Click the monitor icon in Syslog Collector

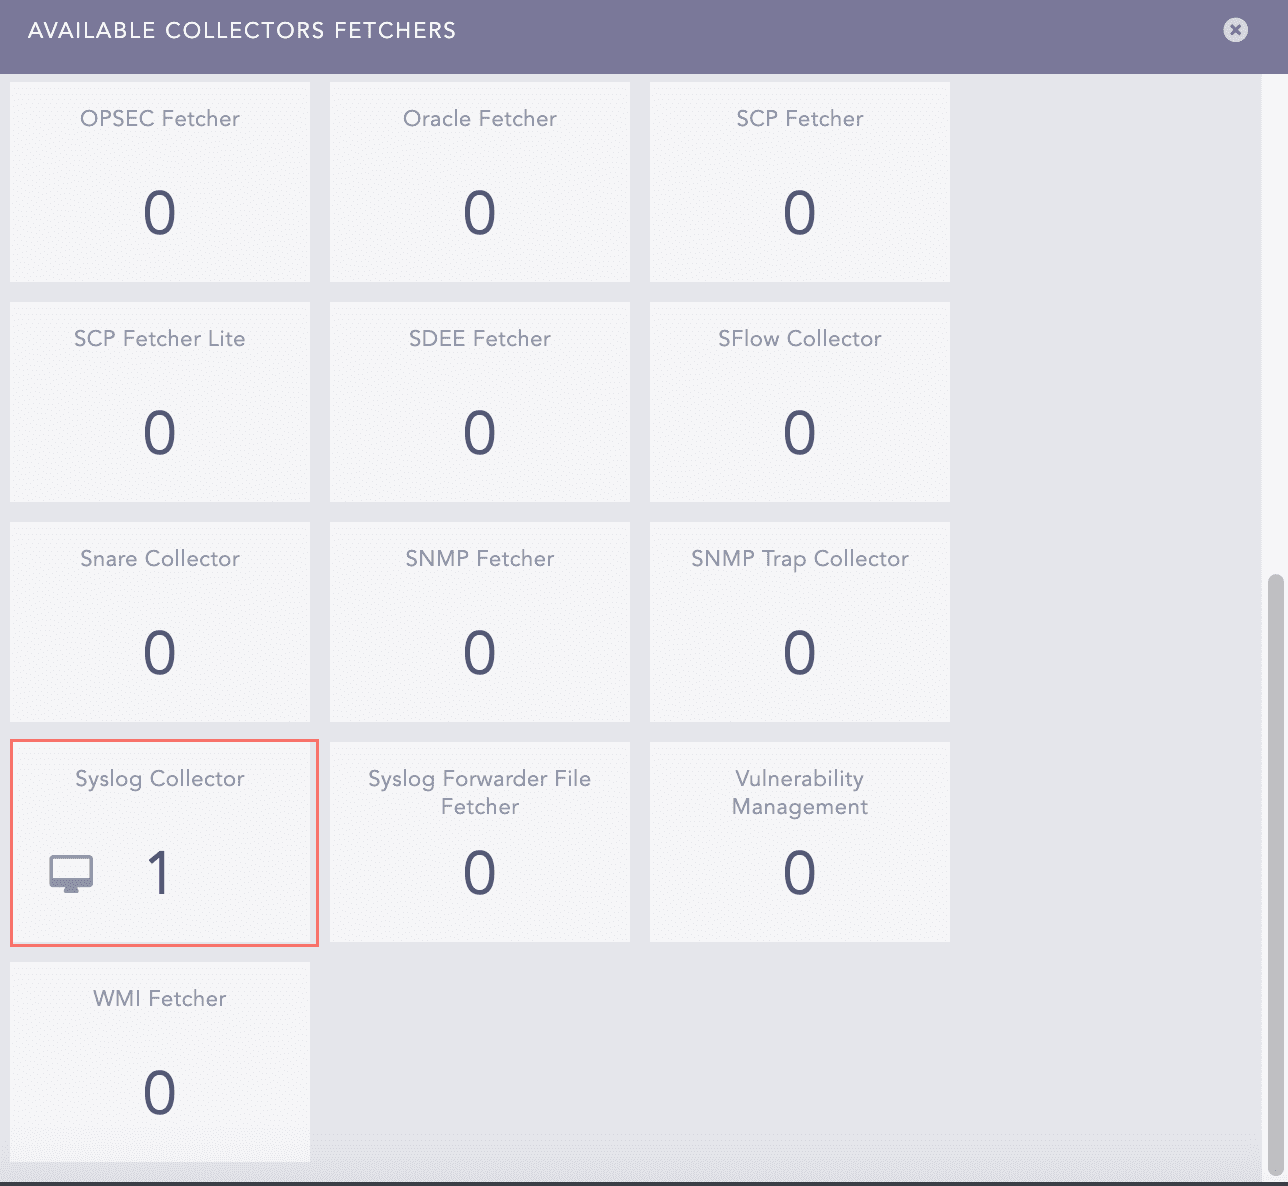click(71, 873)
